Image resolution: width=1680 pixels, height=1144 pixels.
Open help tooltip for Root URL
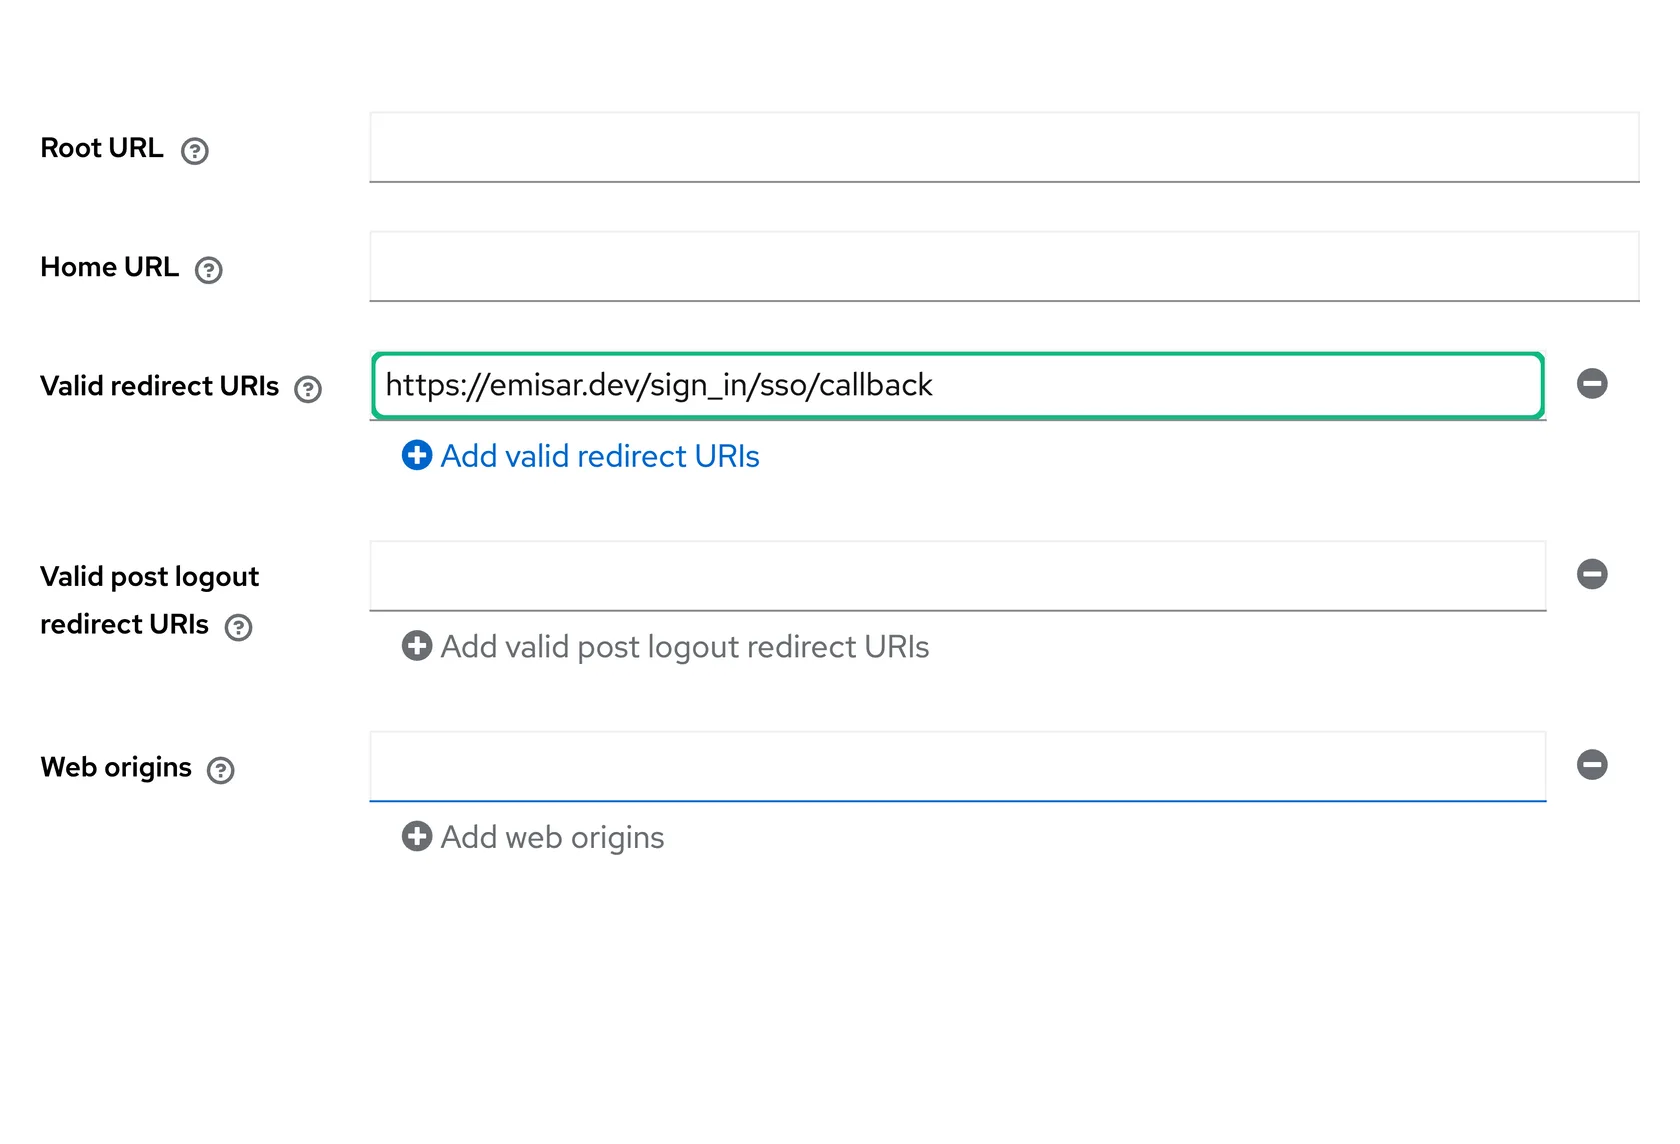195,151
